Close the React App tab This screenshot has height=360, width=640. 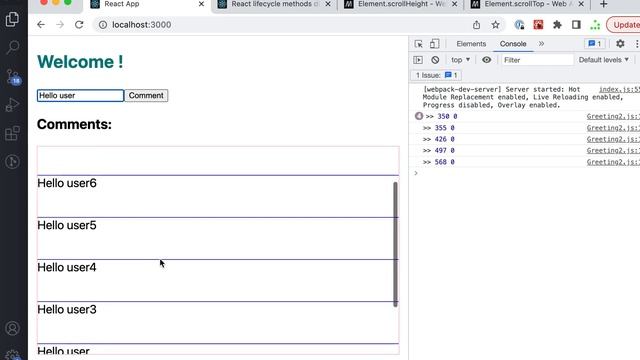point(201,4)
